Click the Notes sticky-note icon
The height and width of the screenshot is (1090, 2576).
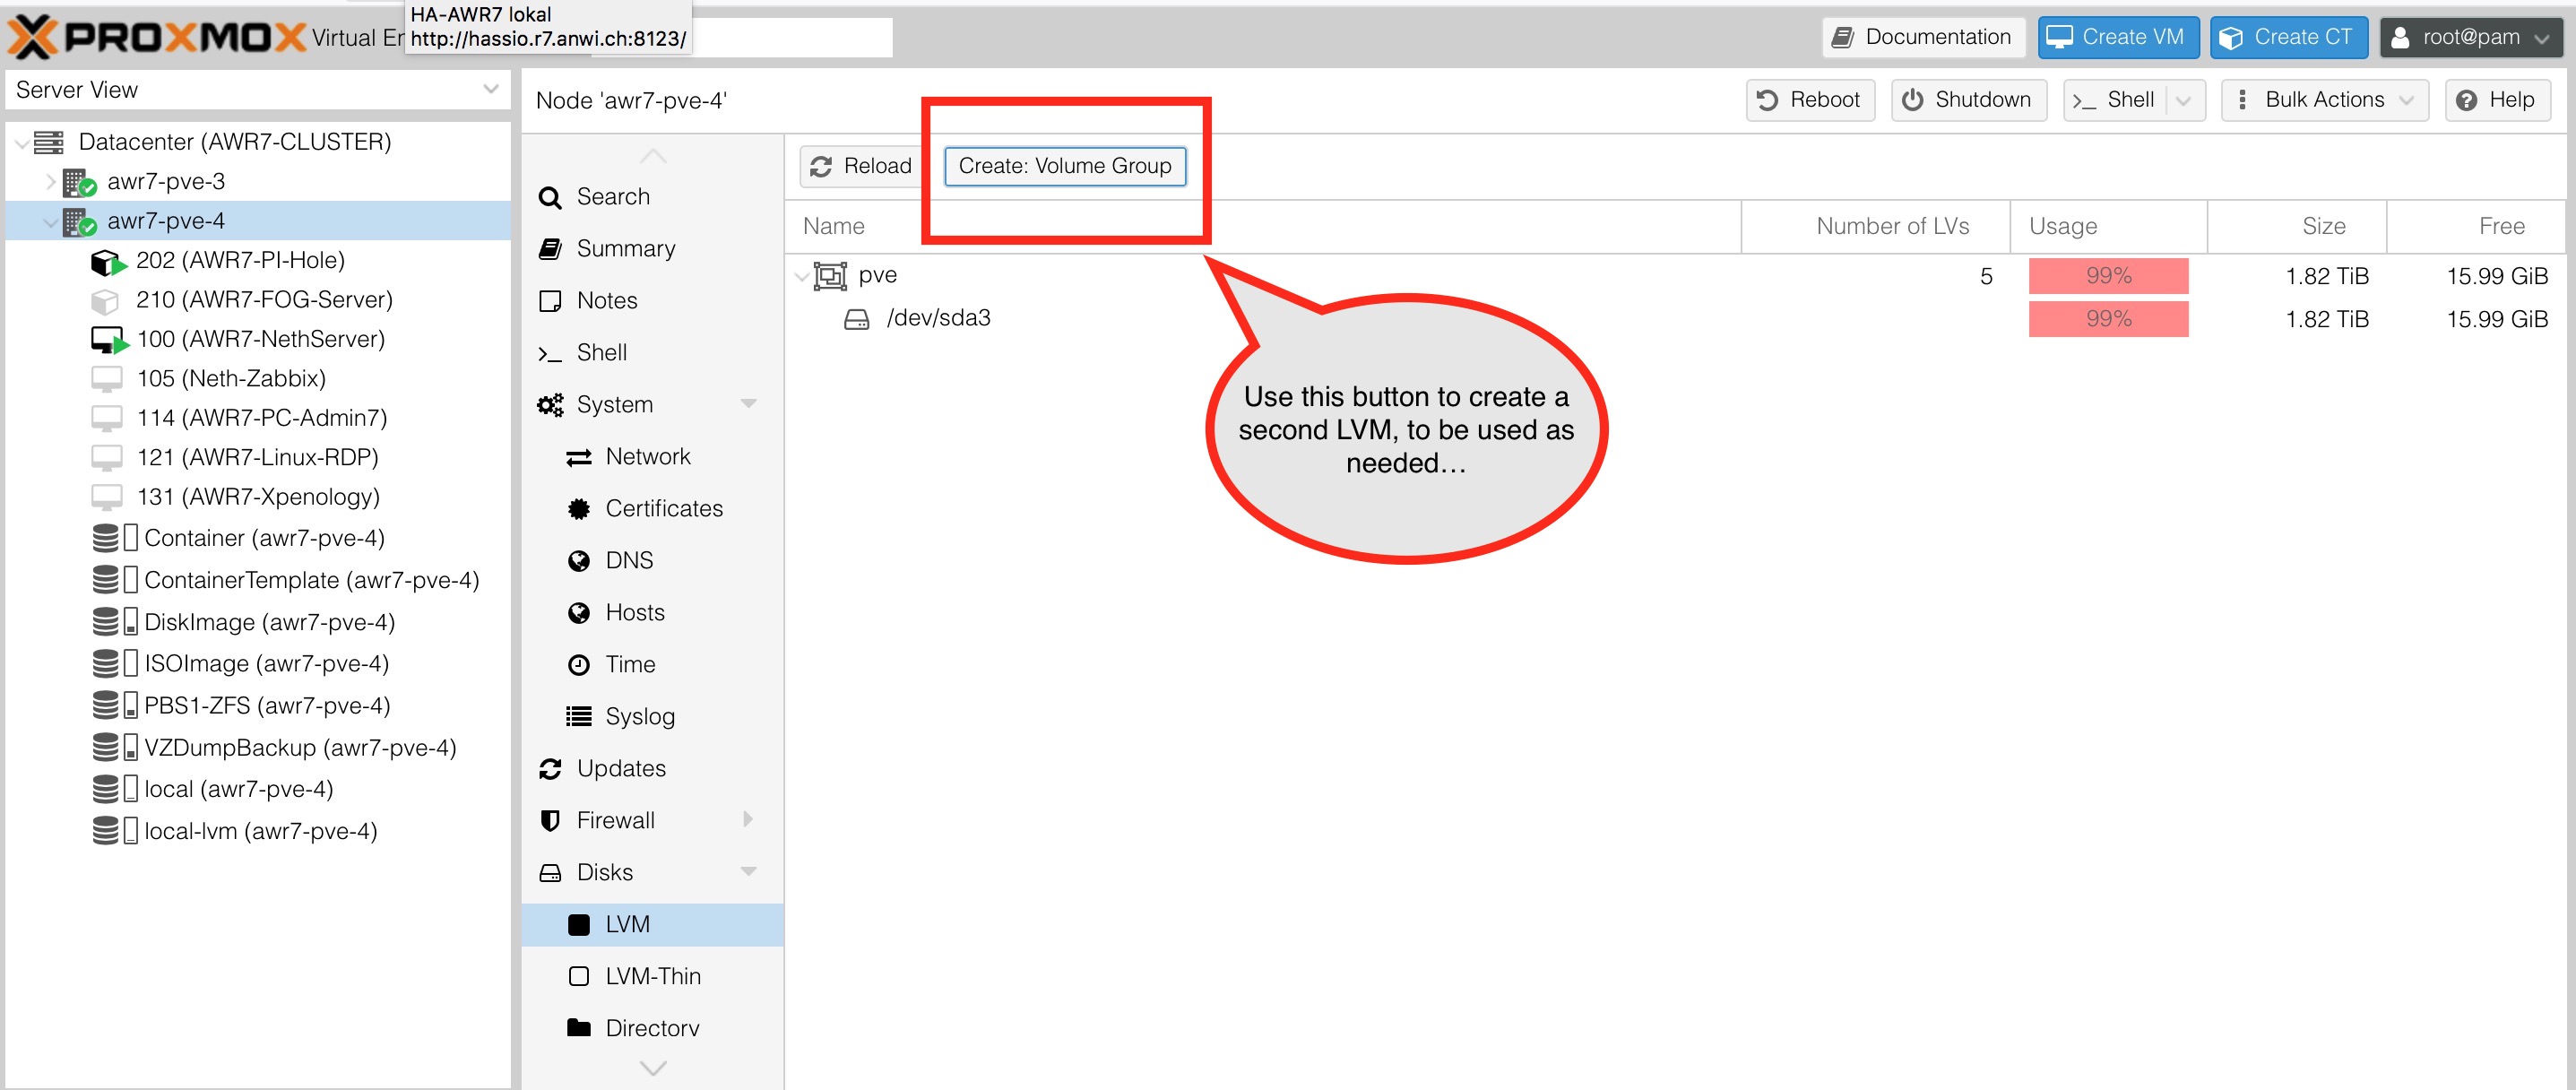550,301
